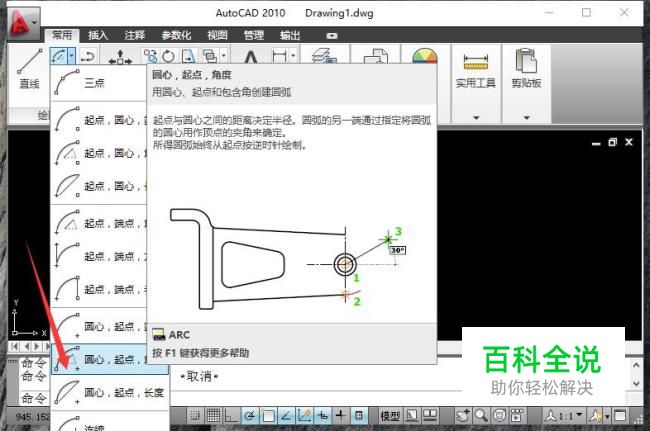Select the linear dimension tool
Screen dimensions: 650x431
(x=280, y=56)
